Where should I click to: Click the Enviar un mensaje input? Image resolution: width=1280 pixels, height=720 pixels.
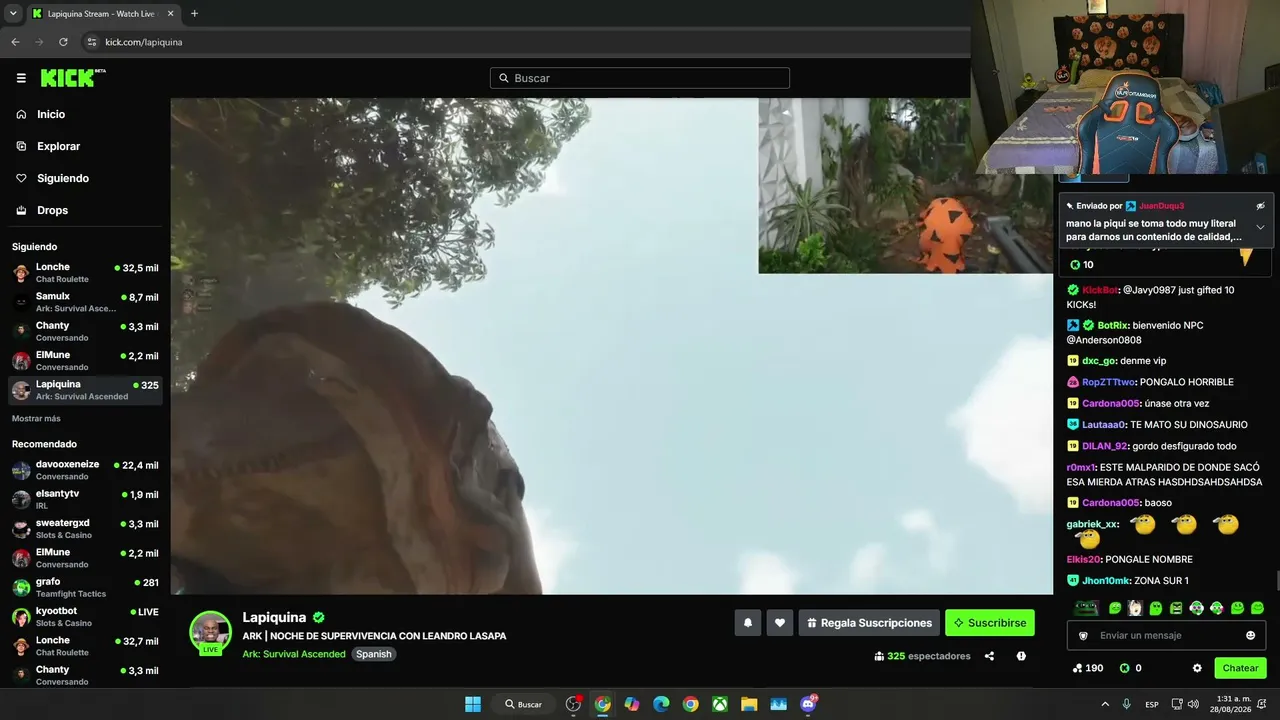tap(1166, 635)
